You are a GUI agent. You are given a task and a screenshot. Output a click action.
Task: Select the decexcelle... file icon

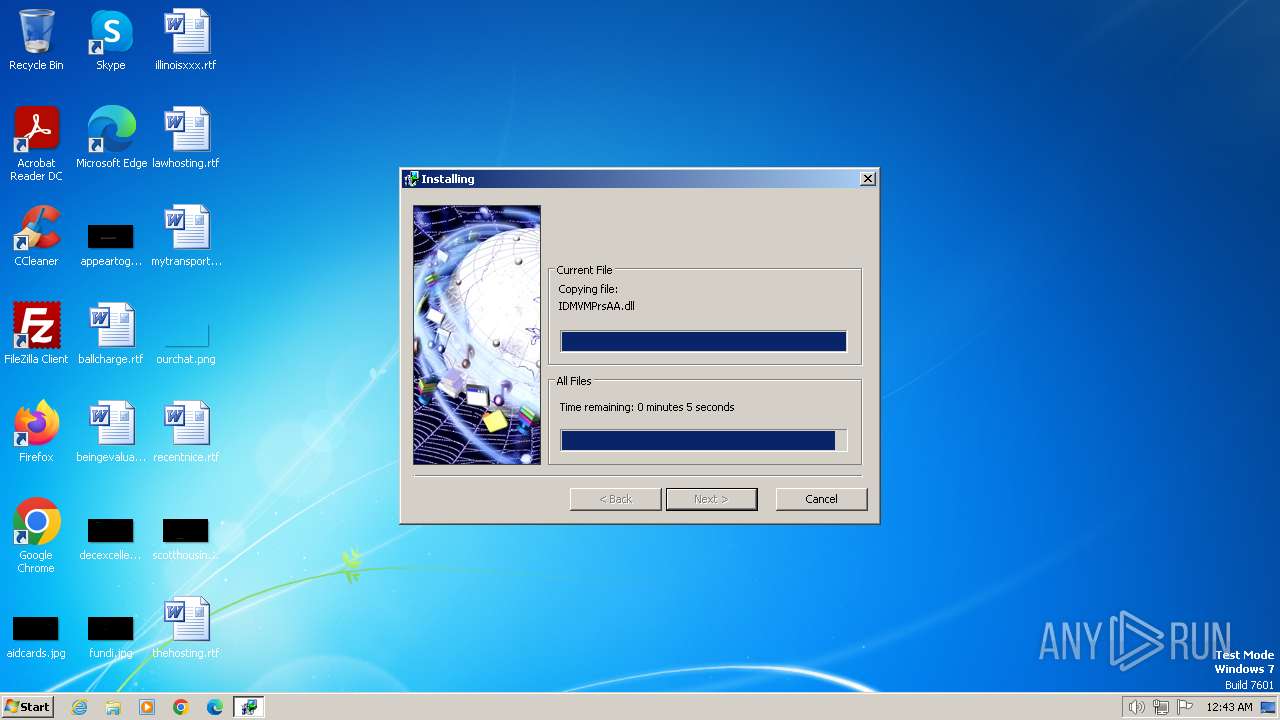tap(110, 539)
